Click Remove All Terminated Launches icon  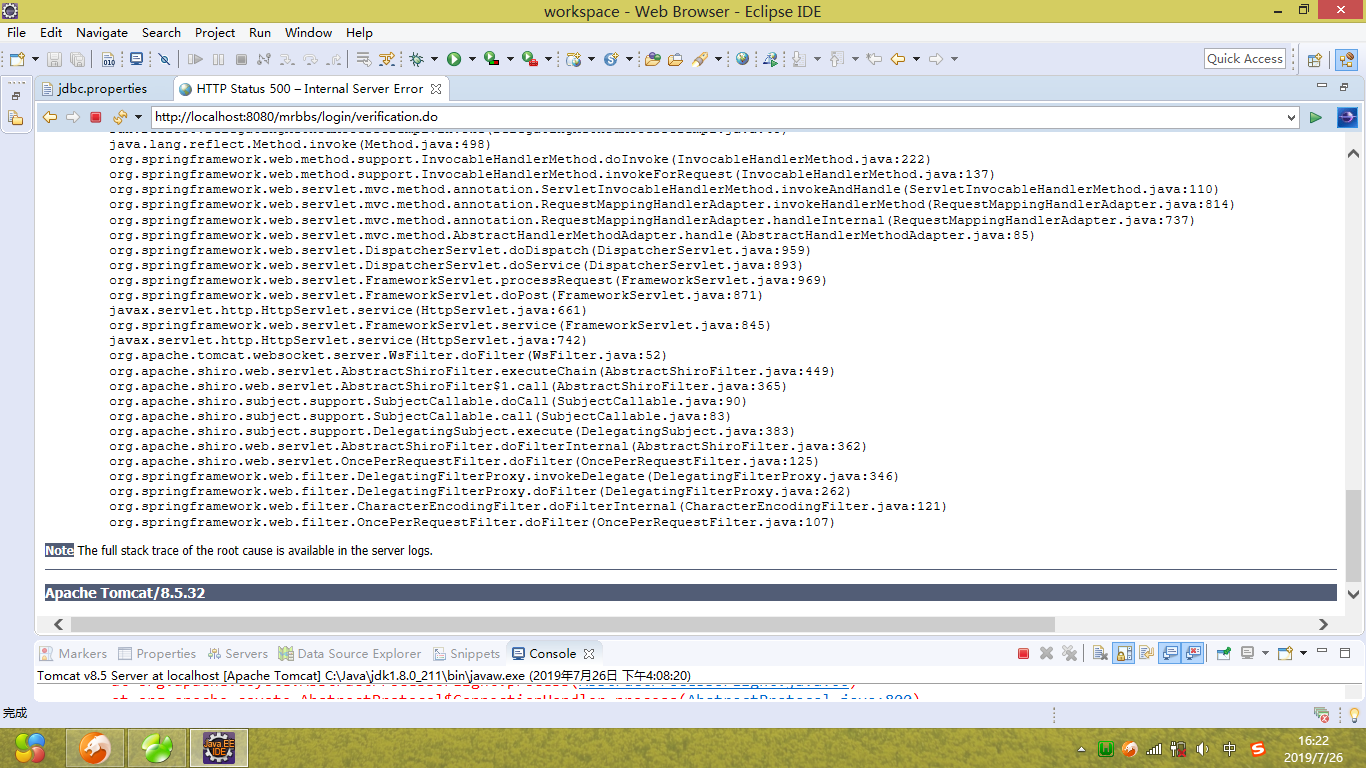pos(1069,653)
